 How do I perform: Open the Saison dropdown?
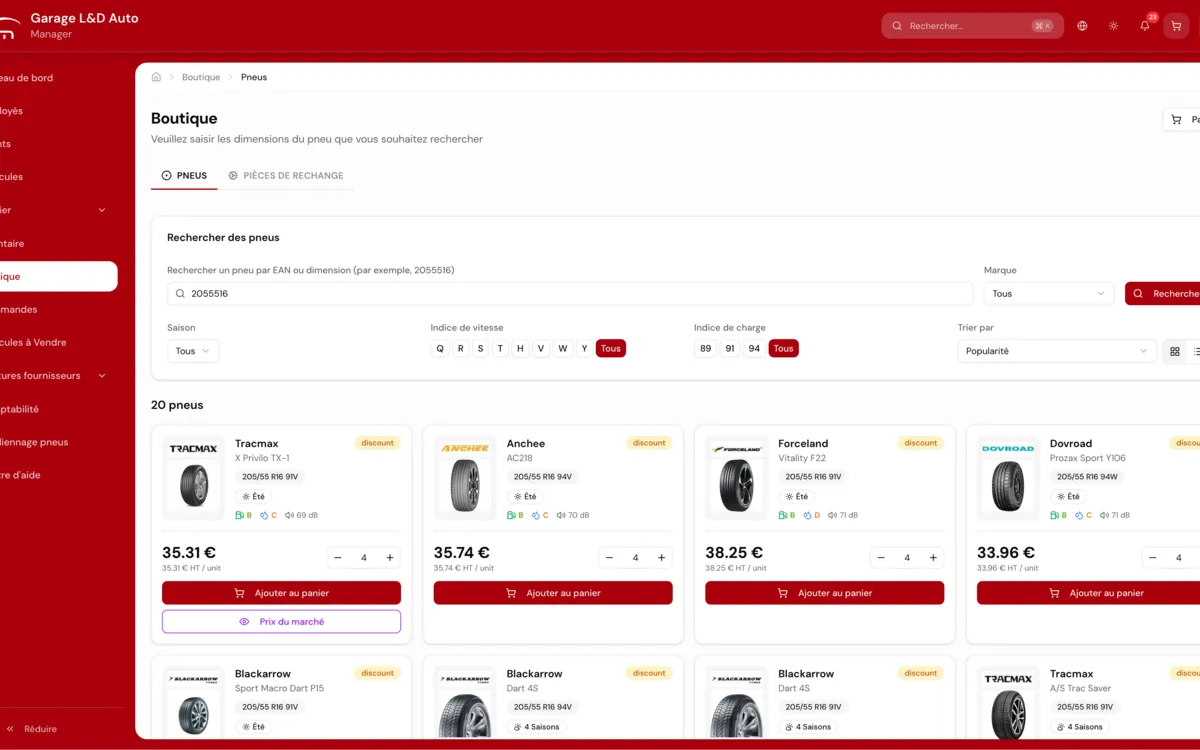[193, 351]
